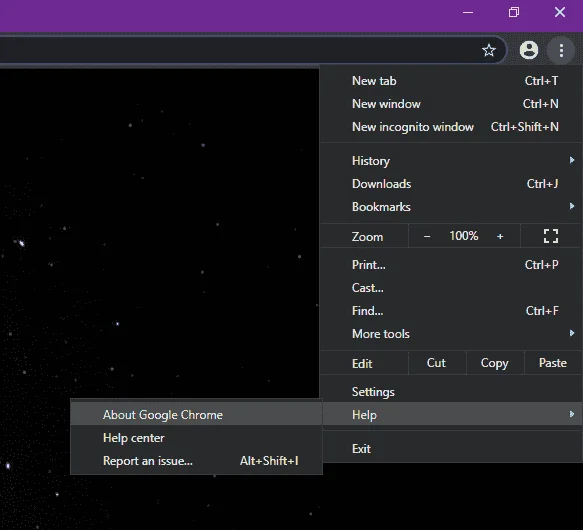Increase zoom with the plus button

(500, 236)
